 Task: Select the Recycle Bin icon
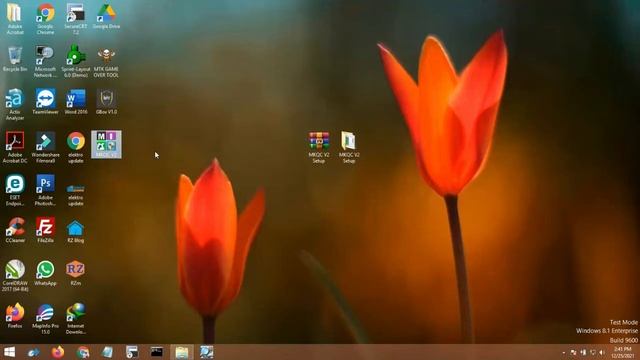pyautogui.click(x=15, y=59)
